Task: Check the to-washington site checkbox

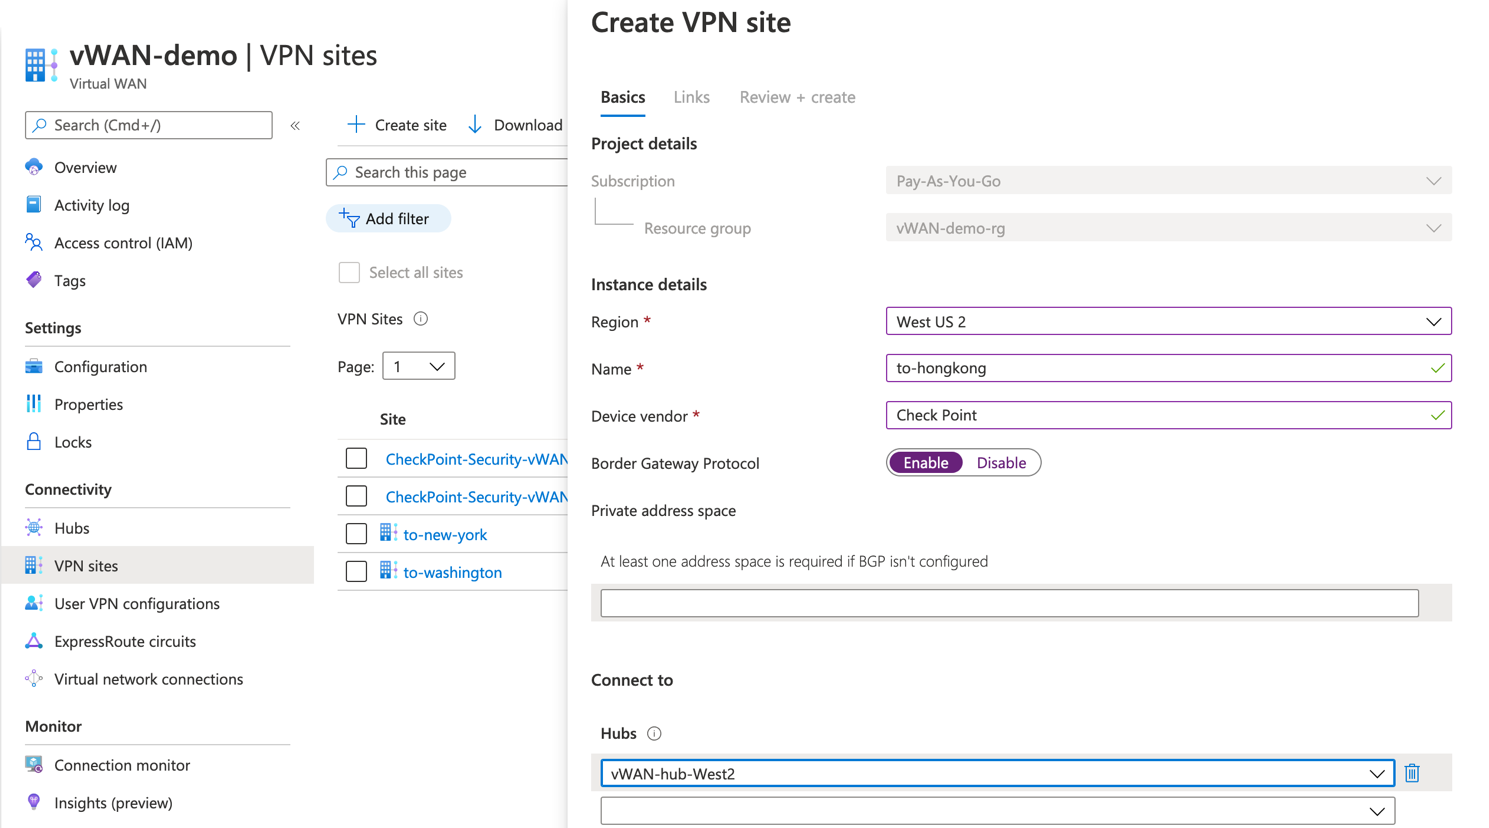Action: 356,572
